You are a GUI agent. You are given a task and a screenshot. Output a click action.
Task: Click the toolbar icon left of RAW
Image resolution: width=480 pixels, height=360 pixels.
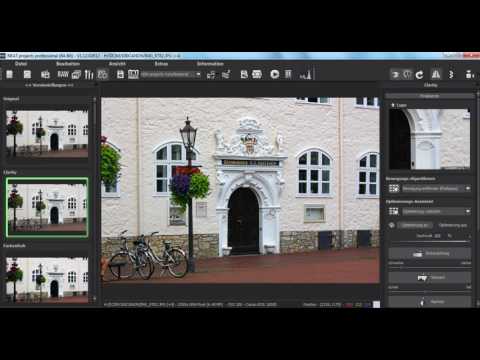(x=45, y=74)
